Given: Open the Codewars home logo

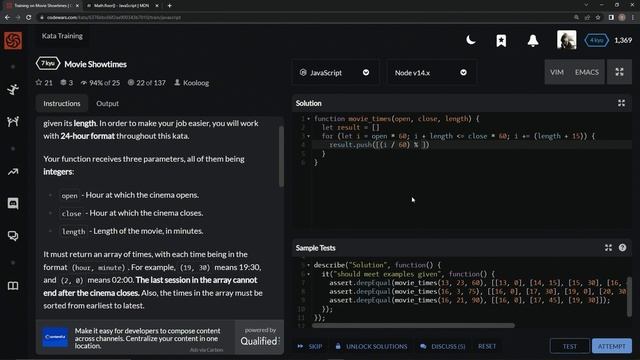Looking at the screenshot, I should [13, 40].
